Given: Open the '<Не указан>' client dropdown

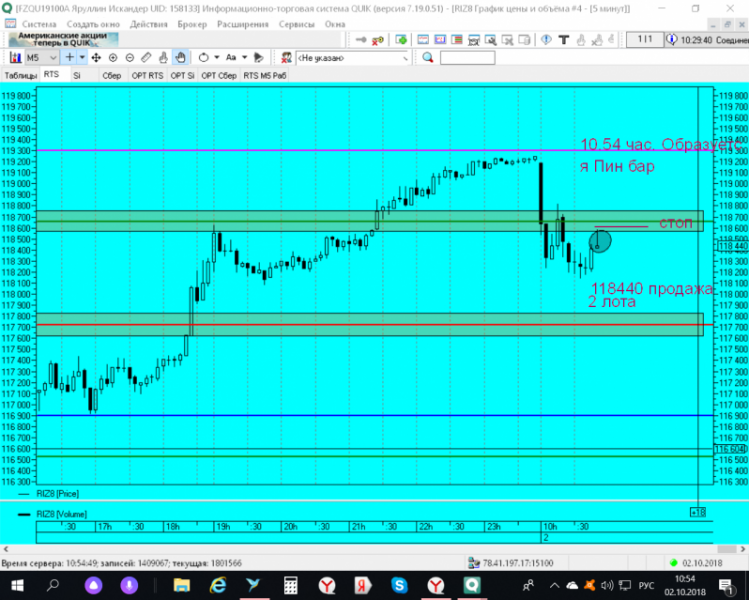Looking at the screenshot, I should pos(353,58).
